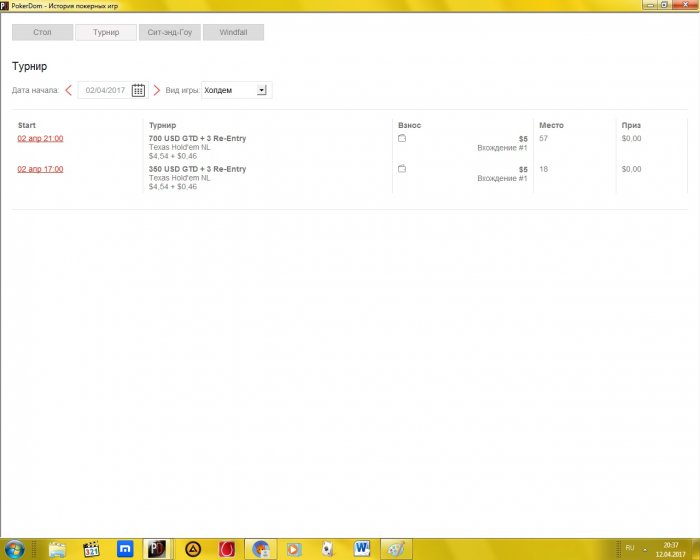Open the '02 апр 17:00' tournament link
The height and width of the screenshot is (560, 700).
40,170
